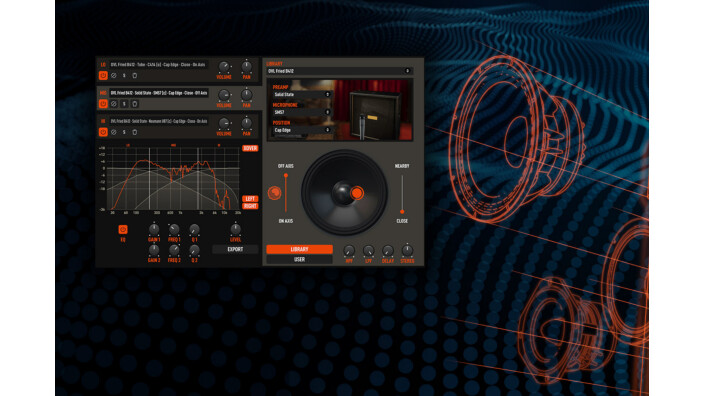Toggle the EQ power button
Screen dimensions: 704x396
(123, 229)
